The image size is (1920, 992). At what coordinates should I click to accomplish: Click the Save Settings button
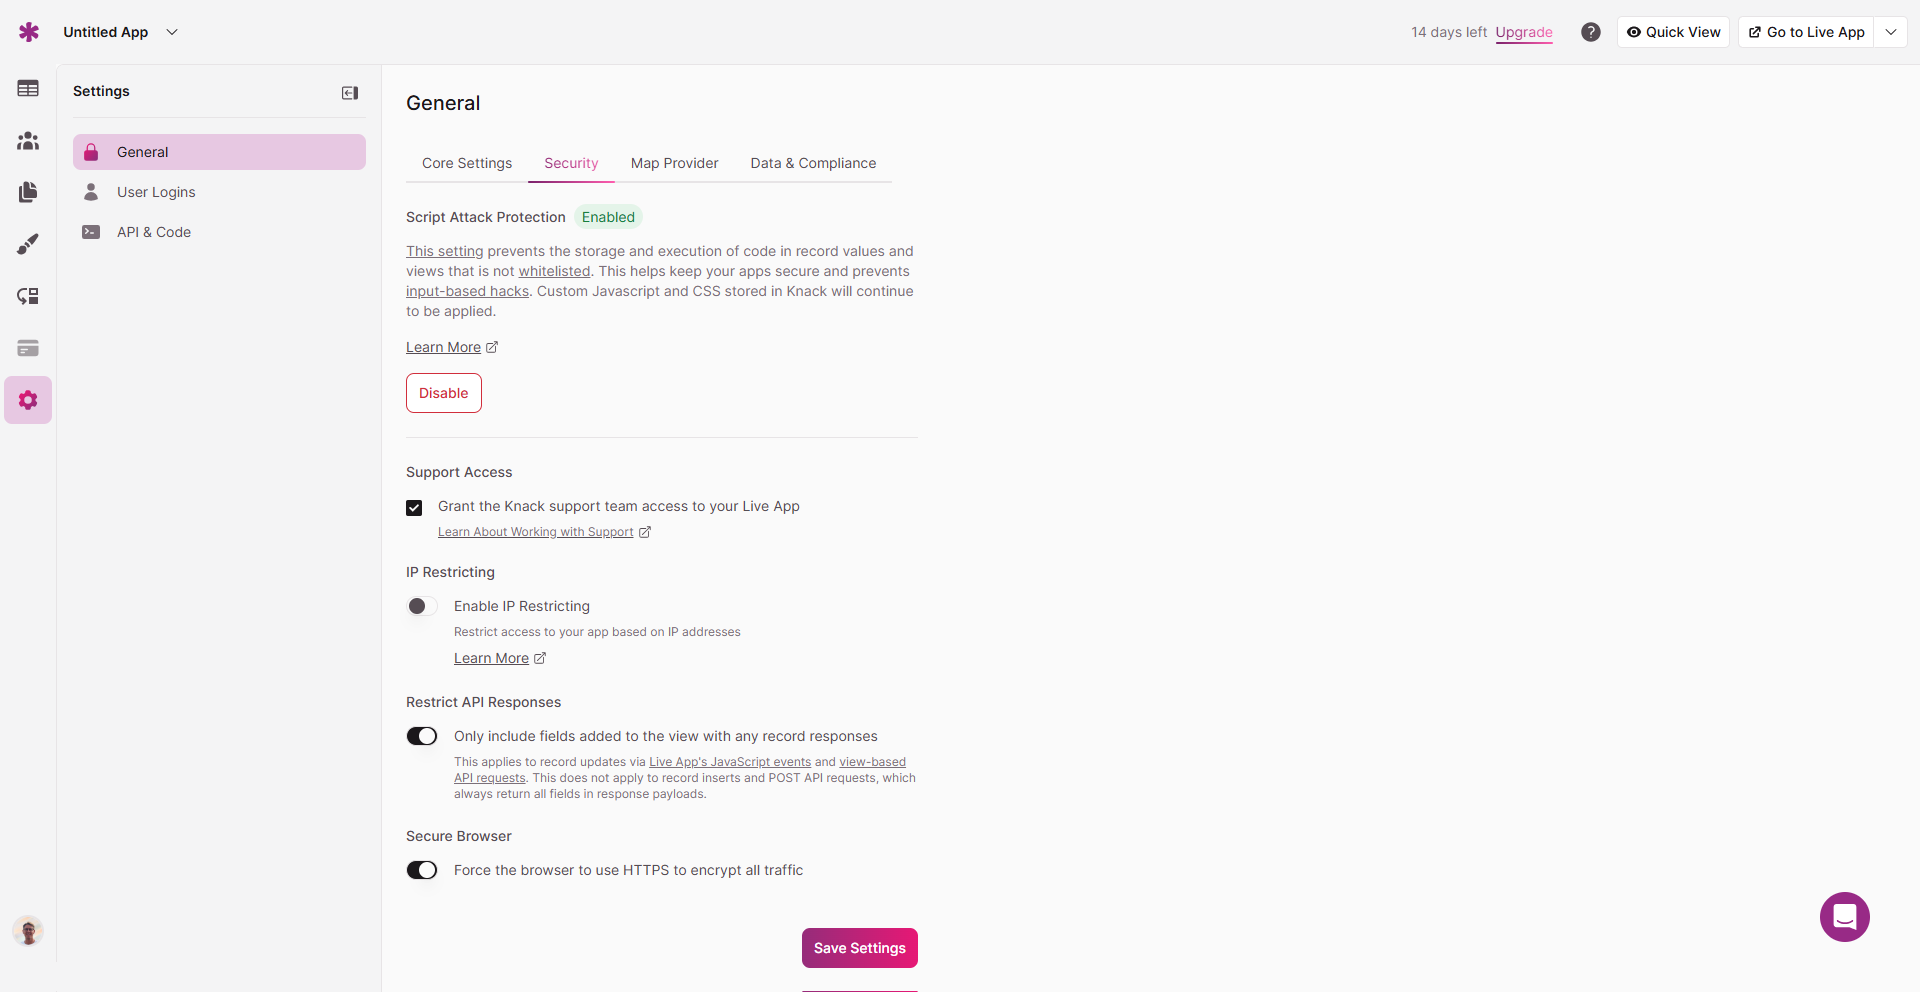859,948
